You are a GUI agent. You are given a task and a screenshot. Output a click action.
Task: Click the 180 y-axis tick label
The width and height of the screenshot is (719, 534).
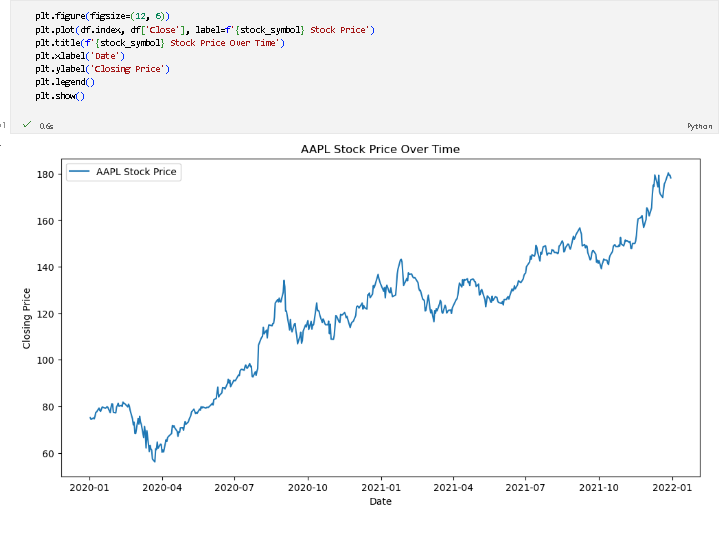pyautogui.click(x=45, y=175)
